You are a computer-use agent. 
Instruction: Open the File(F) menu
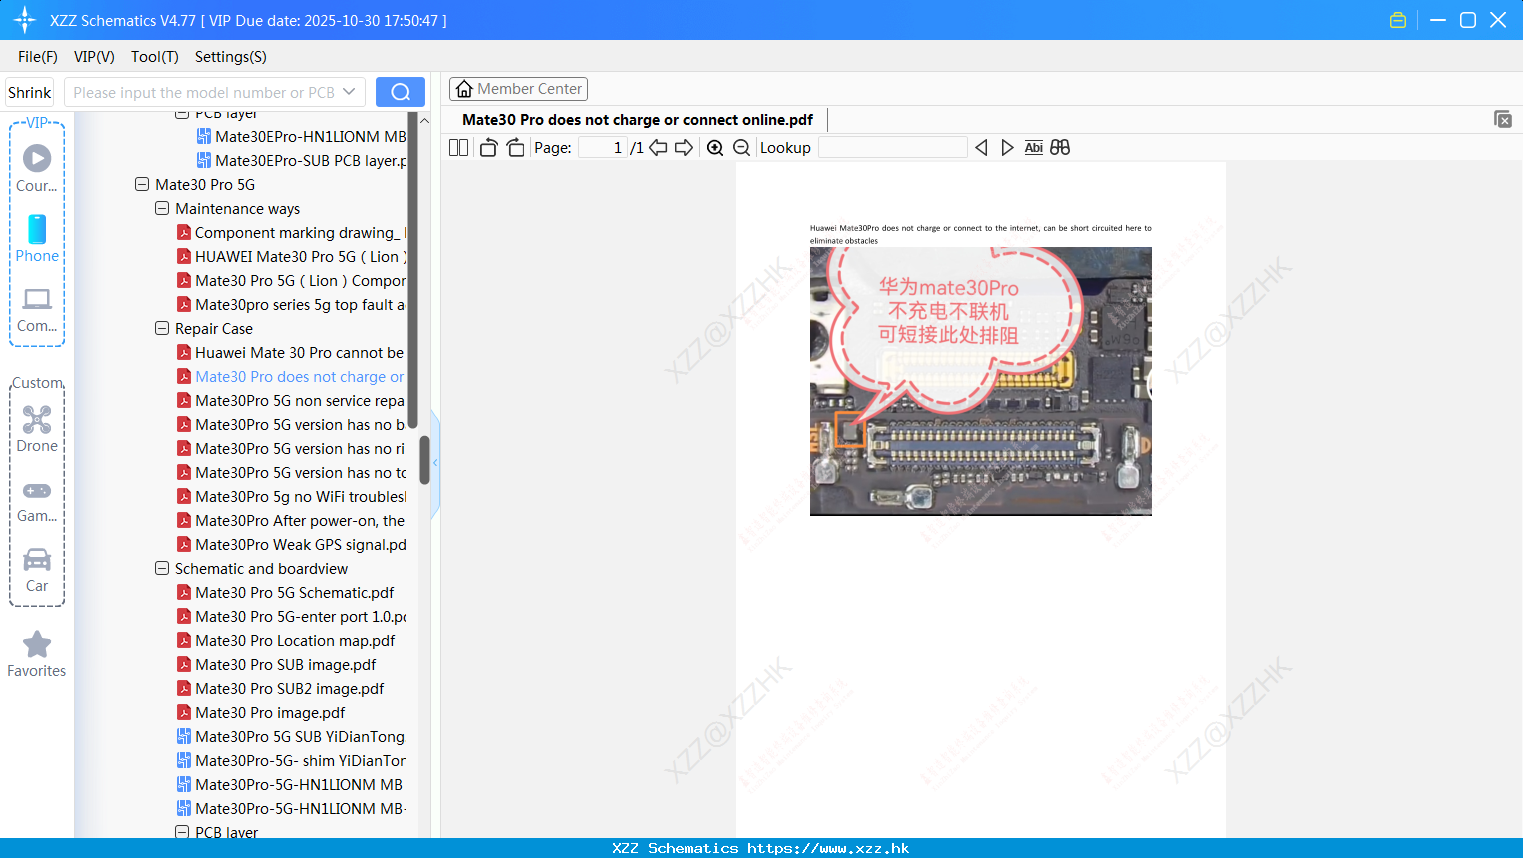(x=38, y=57)
